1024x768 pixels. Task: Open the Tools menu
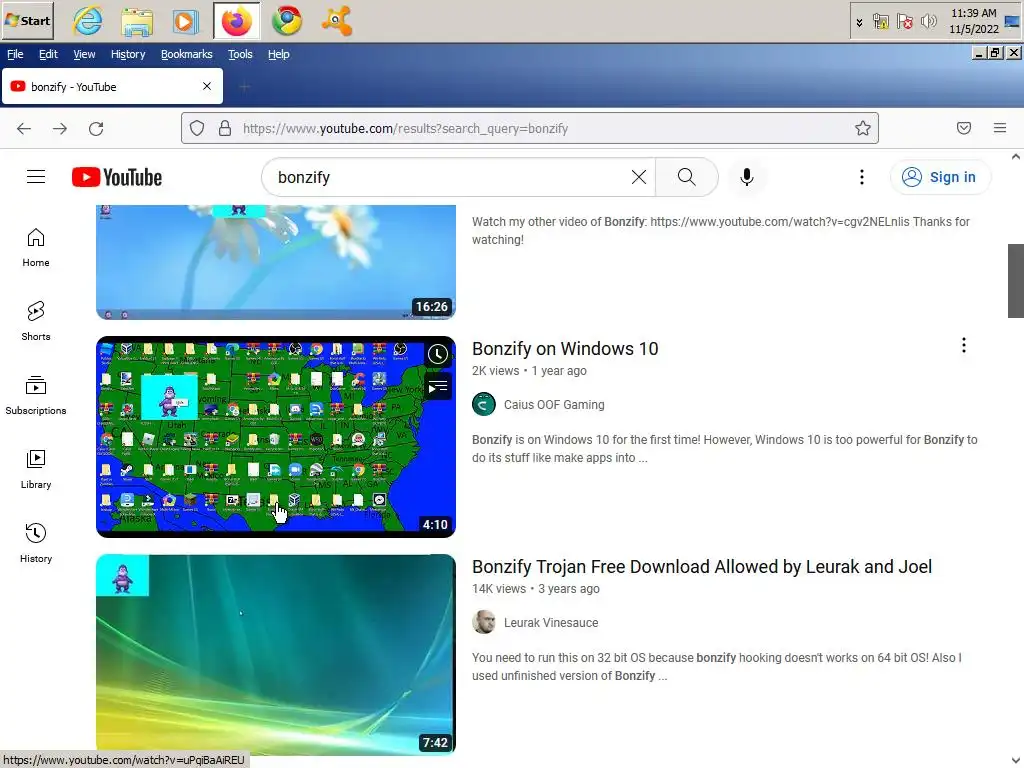240,54
